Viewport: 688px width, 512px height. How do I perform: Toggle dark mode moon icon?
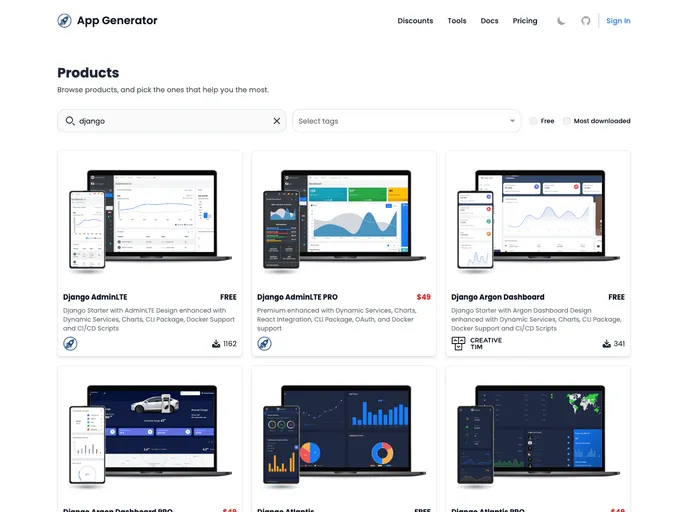click(561, 21)
